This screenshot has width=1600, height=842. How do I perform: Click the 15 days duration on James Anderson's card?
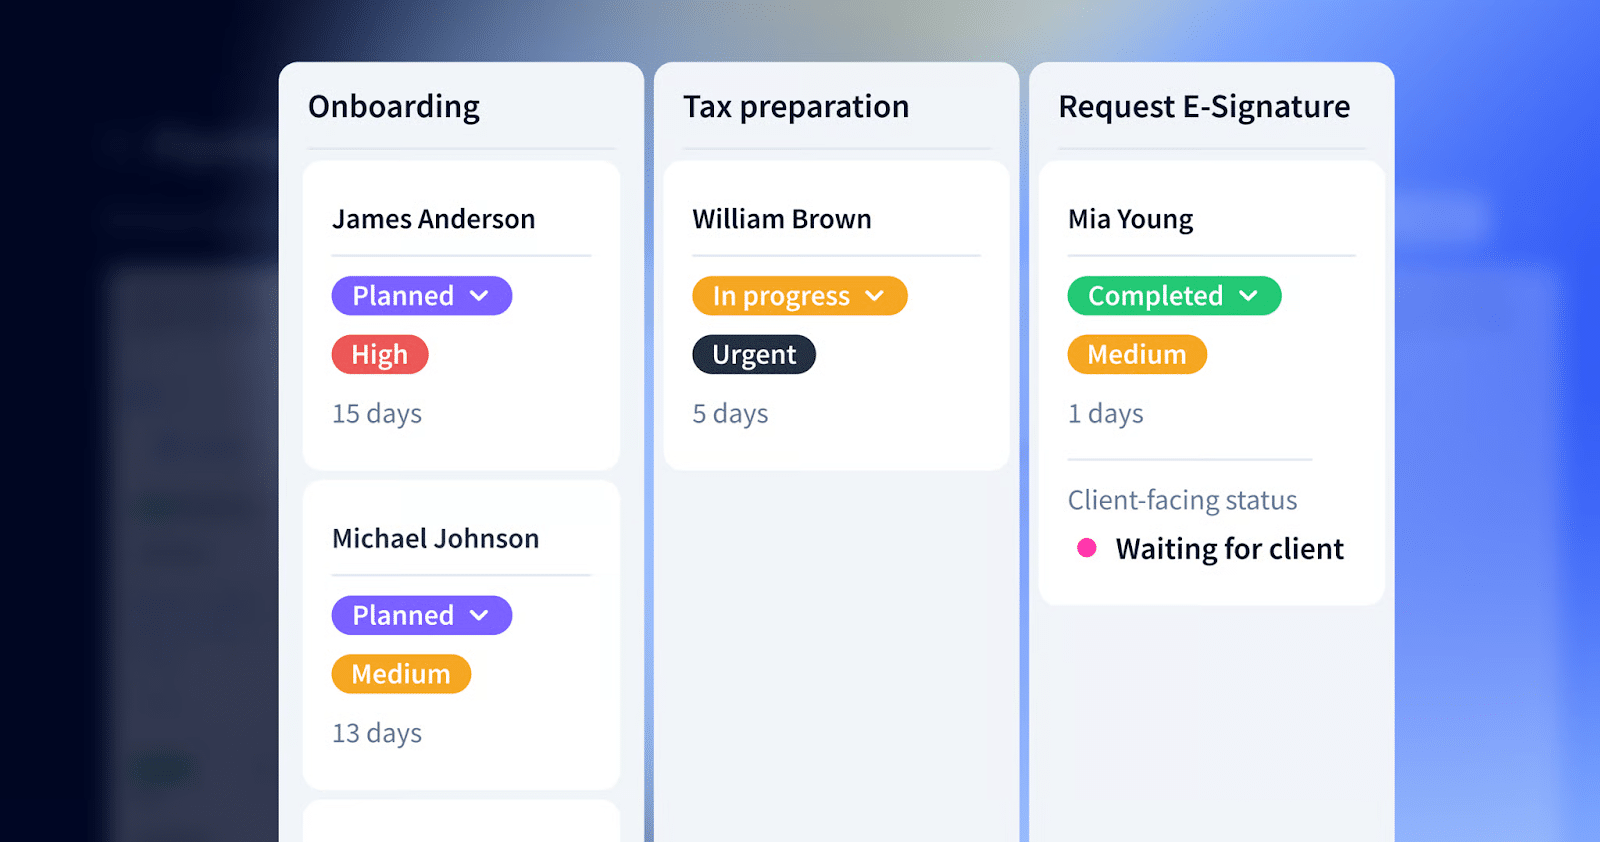pos(376,413)
